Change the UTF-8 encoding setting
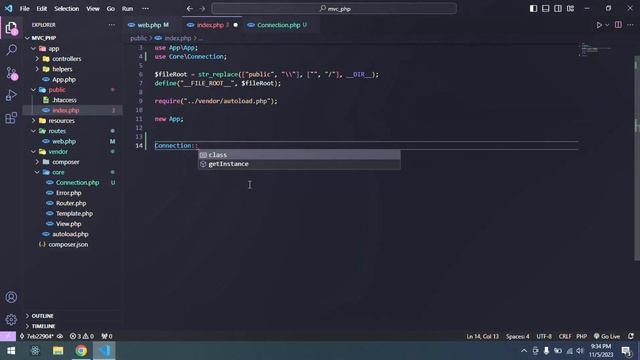 (544, 336)
